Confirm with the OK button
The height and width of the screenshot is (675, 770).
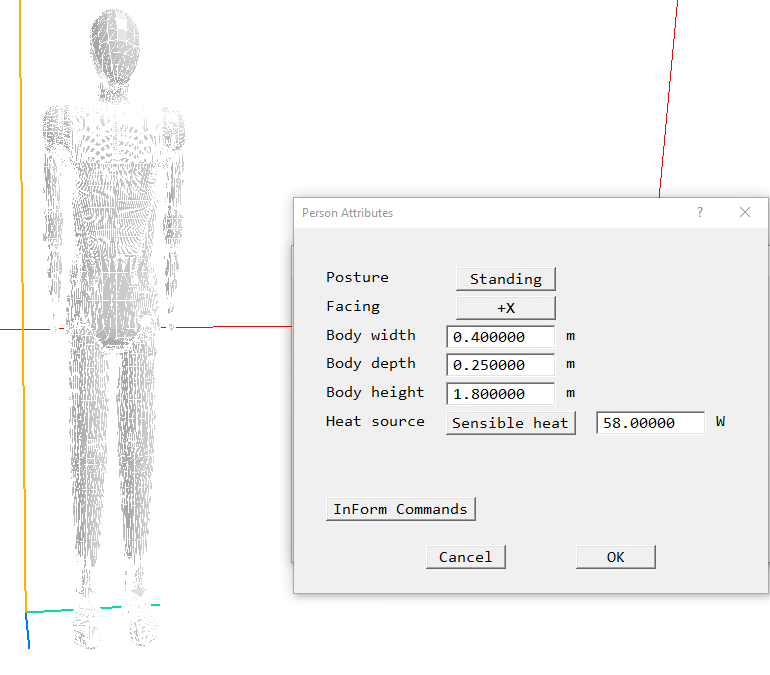[x=615, y=557]
